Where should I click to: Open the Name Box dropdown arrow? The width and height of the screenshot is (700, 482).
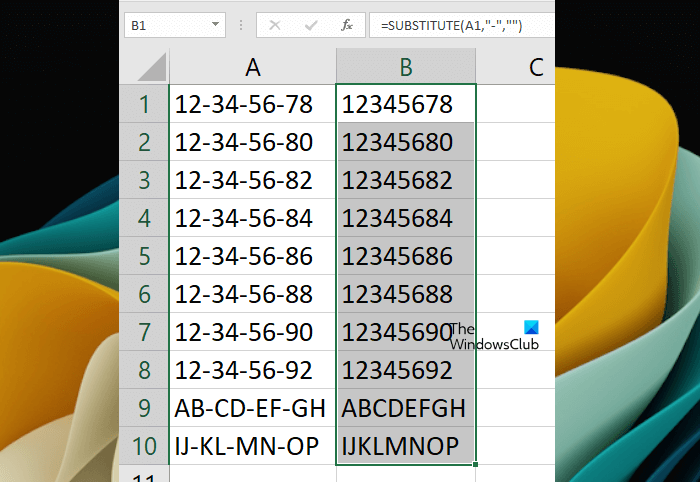[215, 25]
